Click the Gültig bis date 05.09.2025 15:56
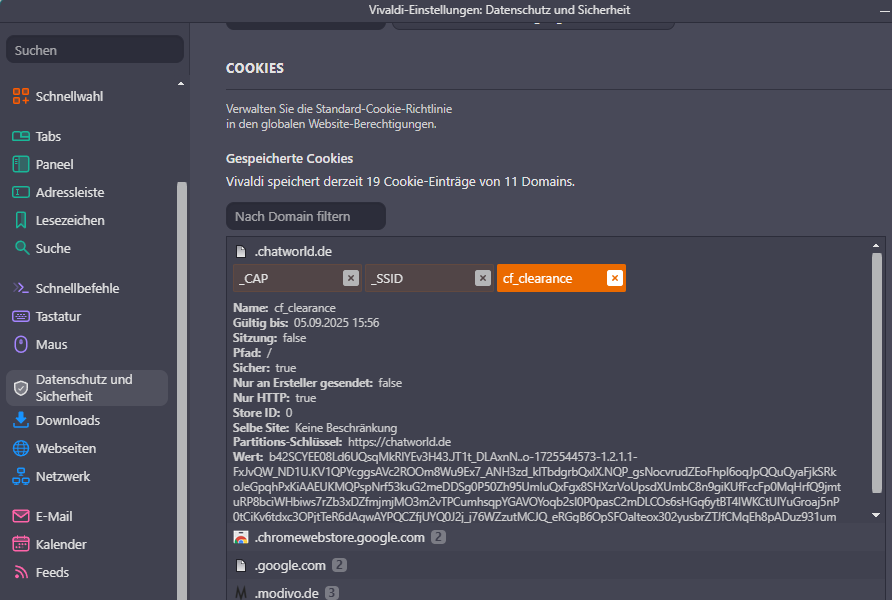Viewport: 892px width, 600px height. (336, 322)
